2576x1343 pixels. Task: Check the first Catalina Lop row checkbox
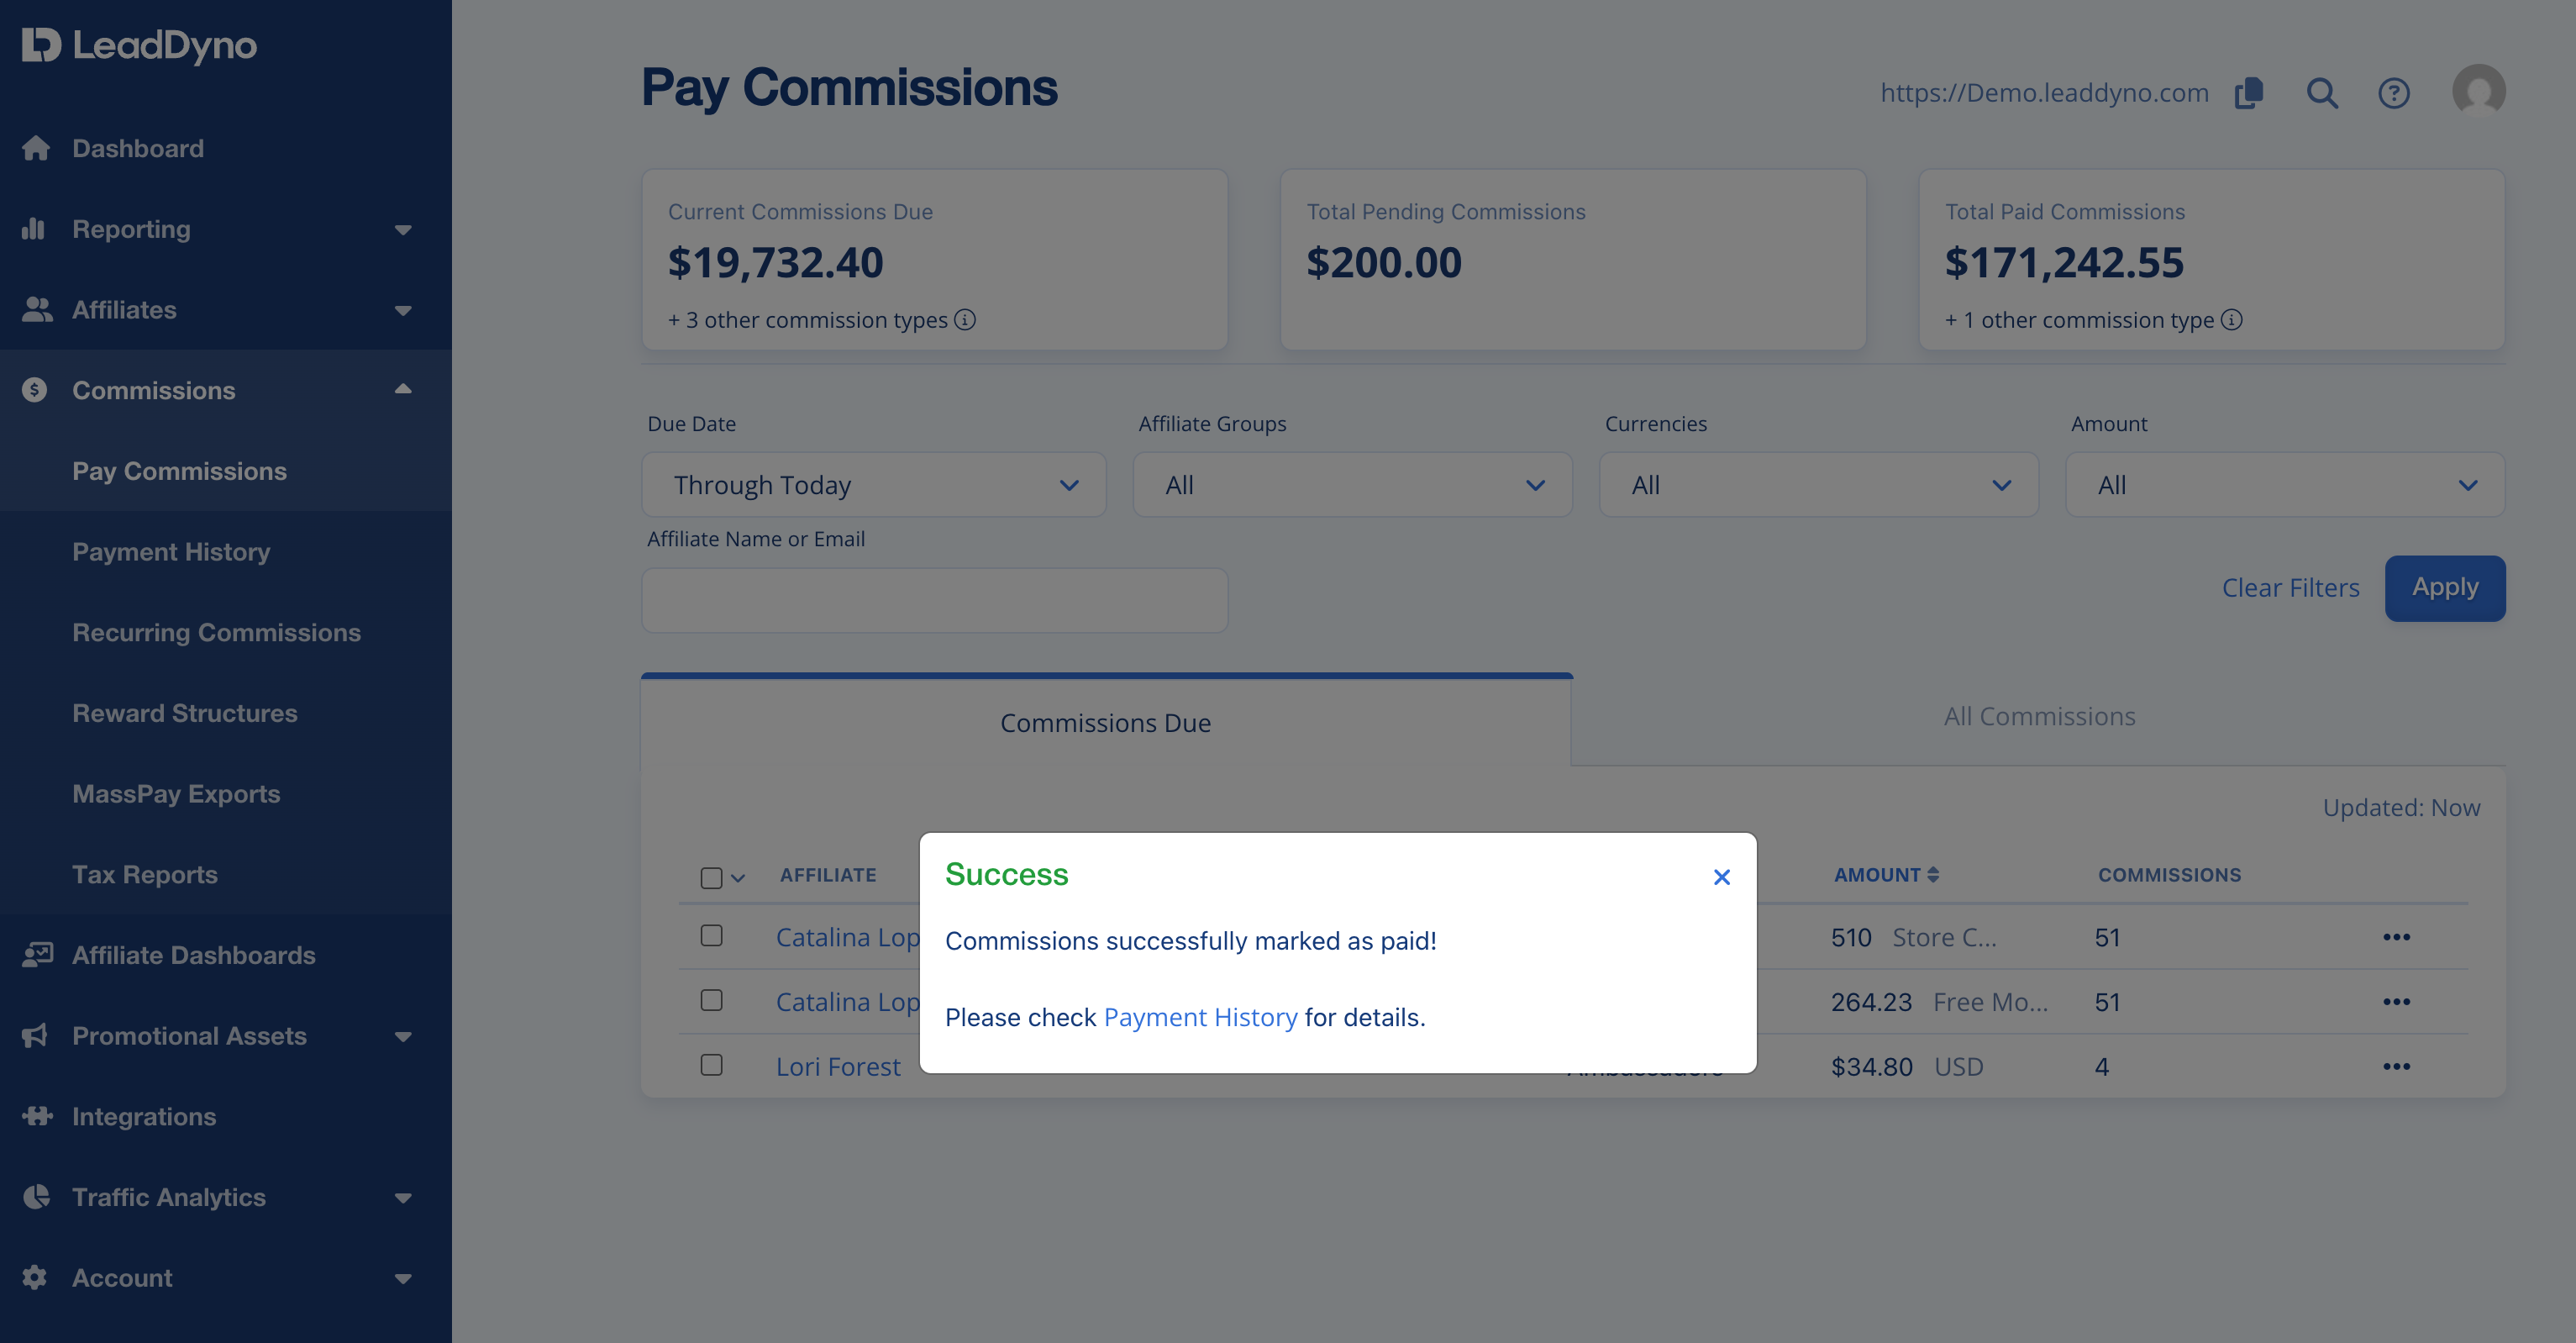tap(712, 936)
